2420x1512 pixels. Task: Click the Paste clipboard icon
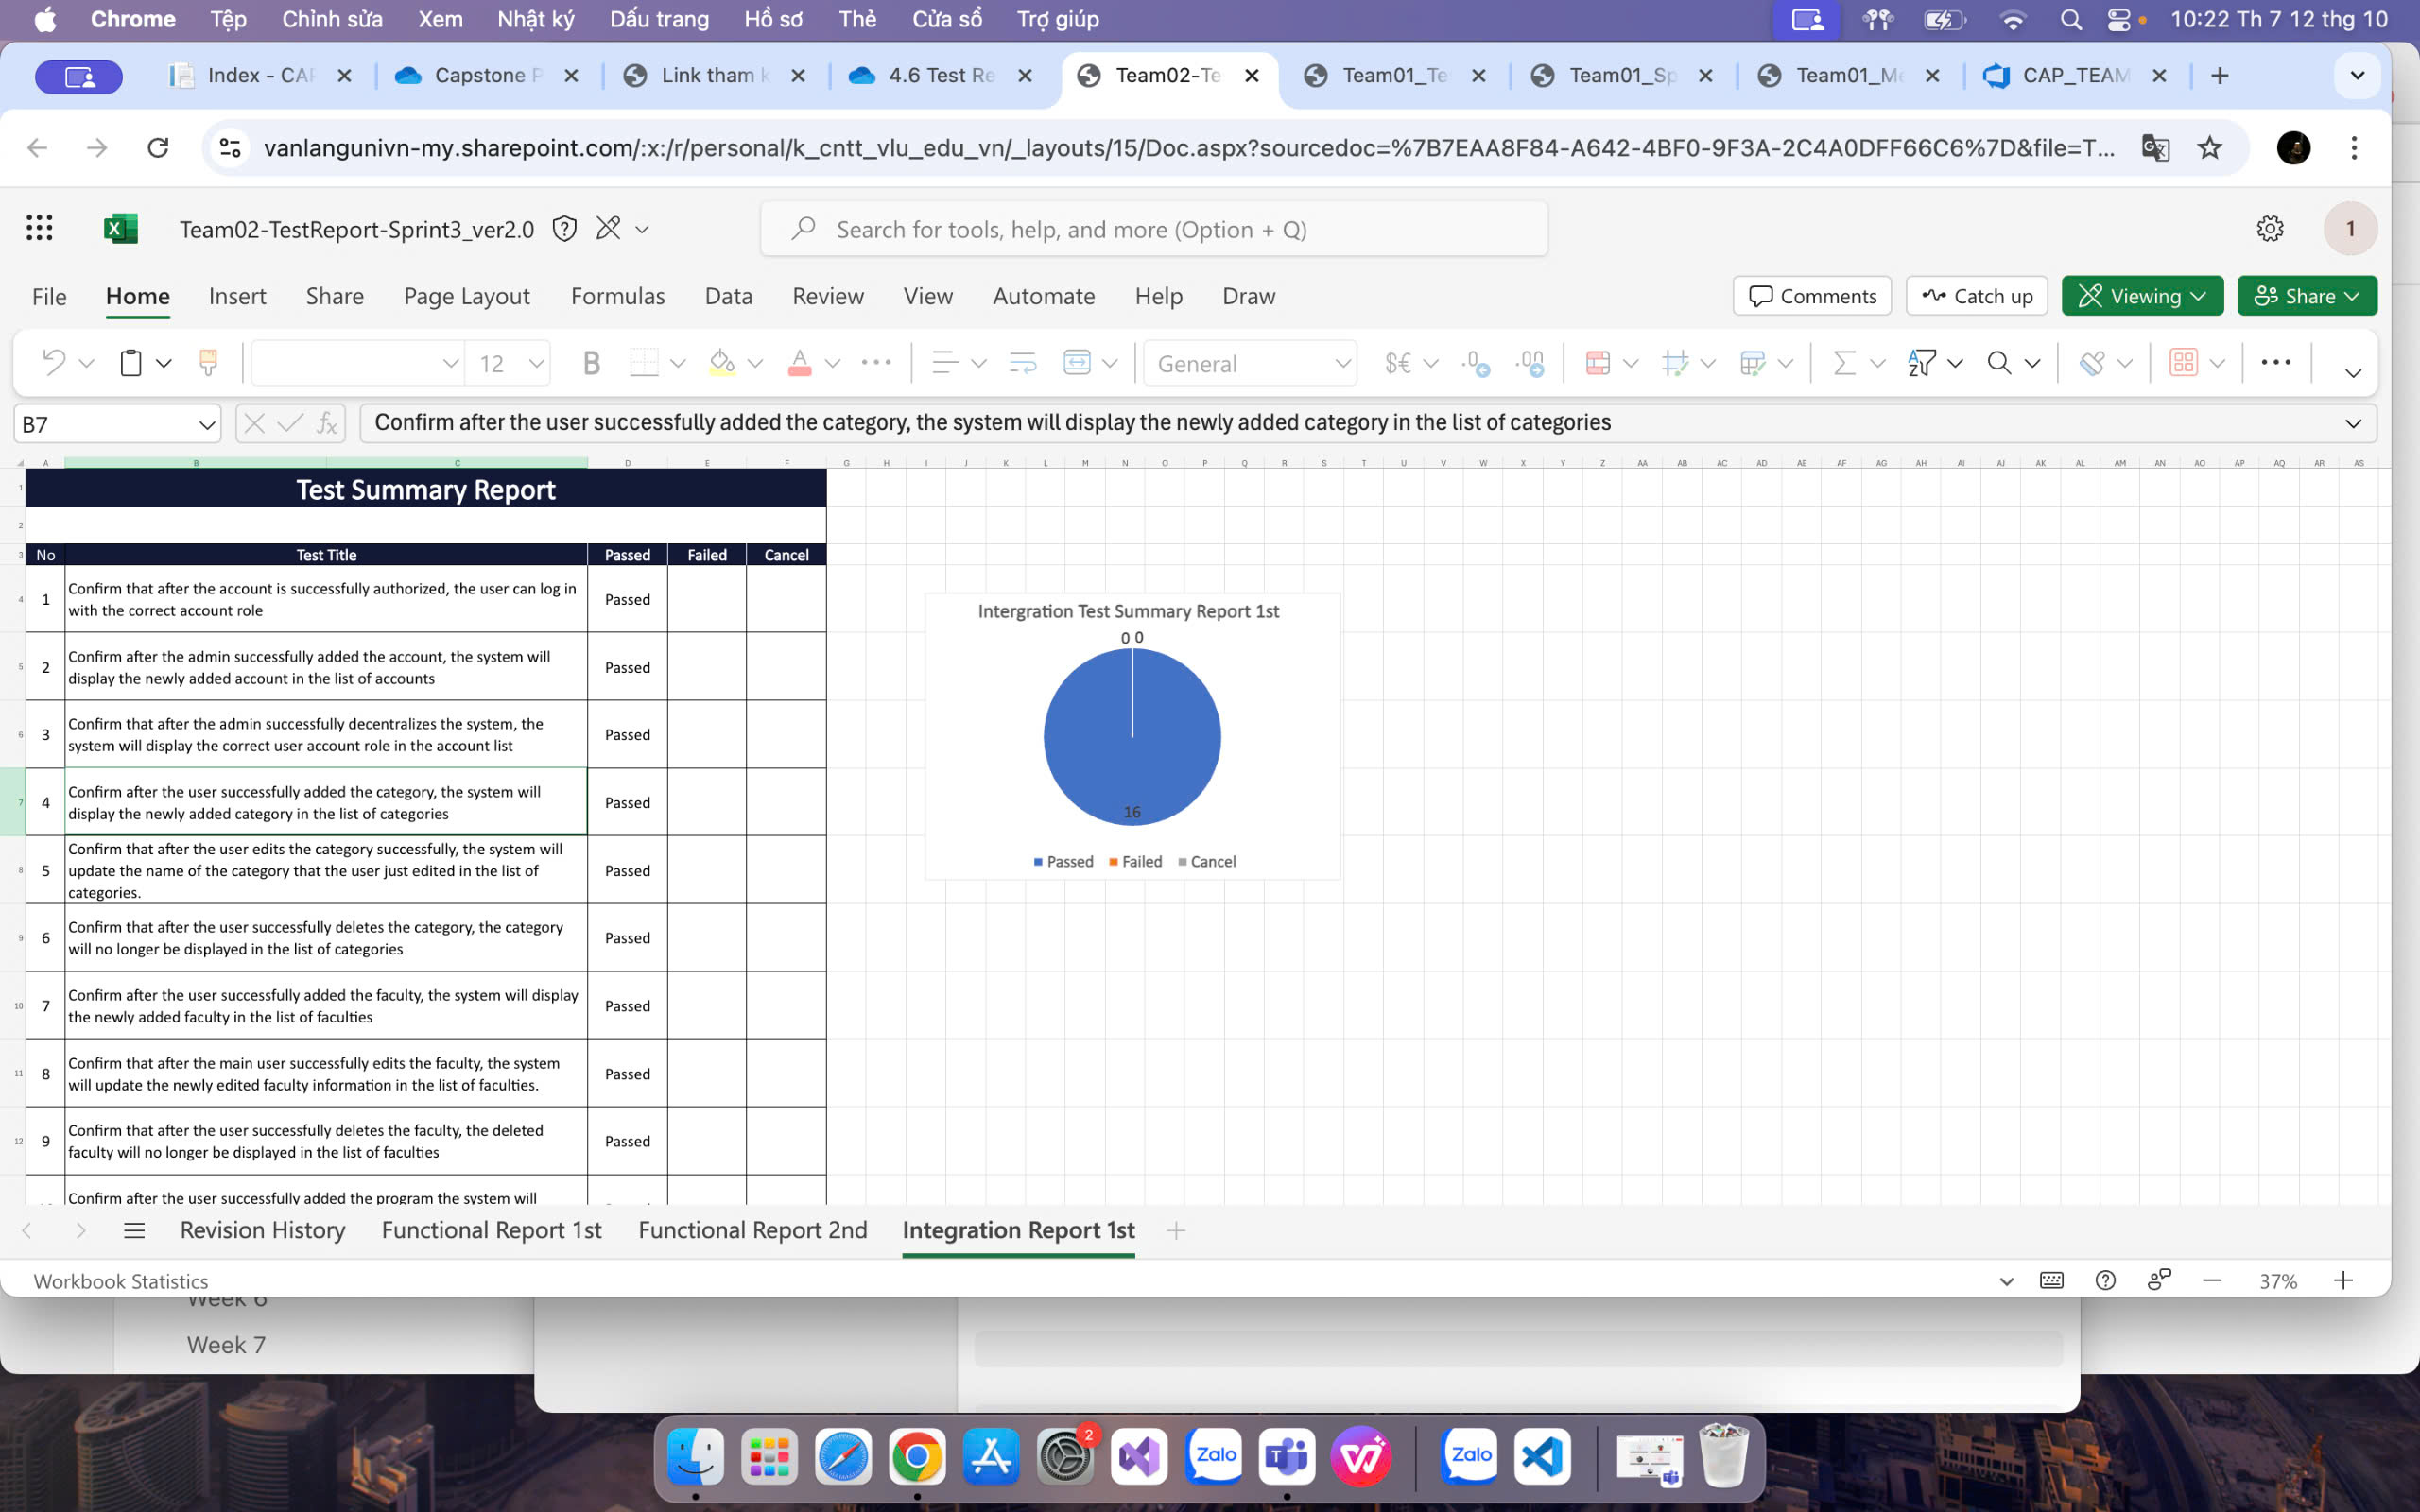tap(131, 363)
